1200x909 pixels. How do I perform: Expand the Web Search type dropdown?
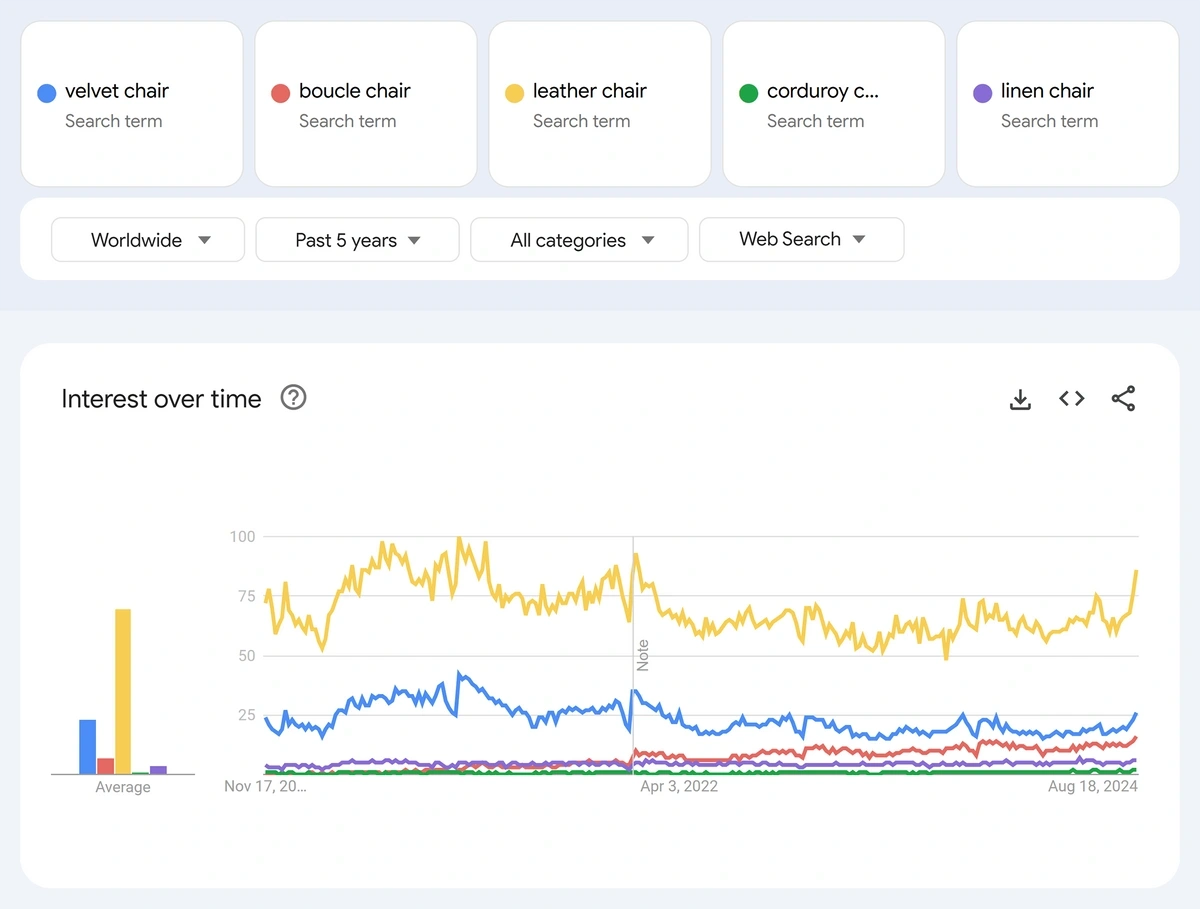(x=801, y=240)
